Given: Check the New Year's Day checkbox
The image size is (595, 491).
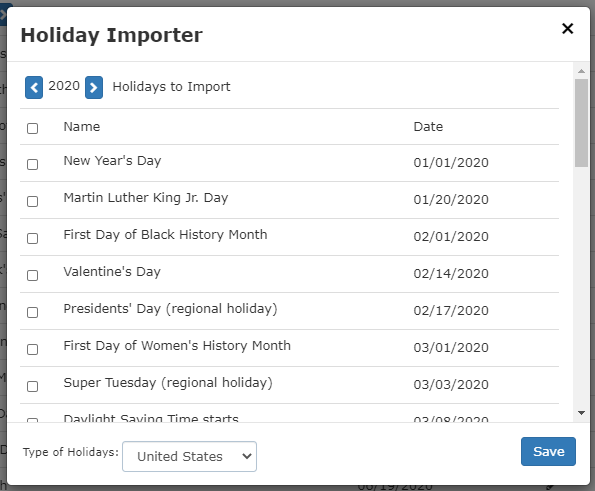Looking at the screenshot, I should tap(33, 164).
